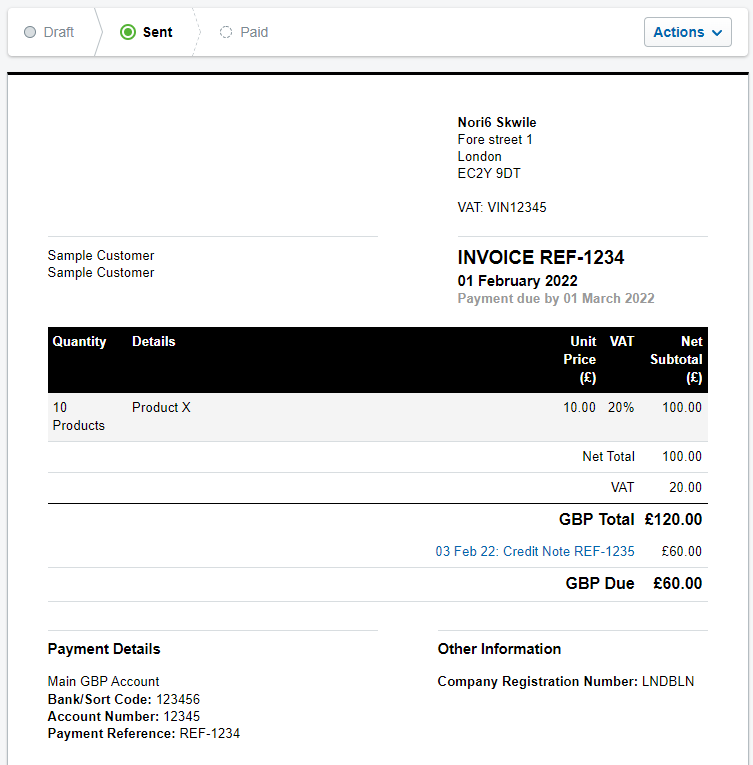Click the Unit Price column header
The height and width of the screenshot is (765, 753).
579,359
